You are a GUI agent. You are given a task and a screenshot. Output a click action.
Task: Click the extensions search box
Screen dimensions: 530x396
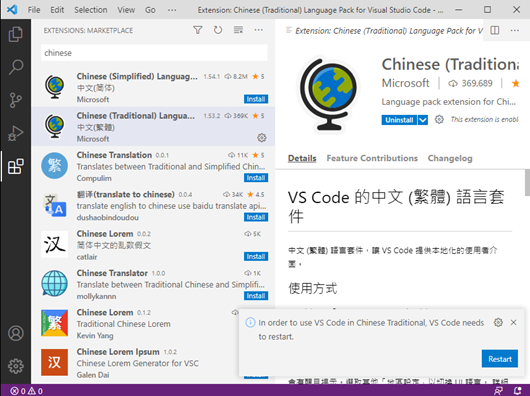[x=154, y=53]
